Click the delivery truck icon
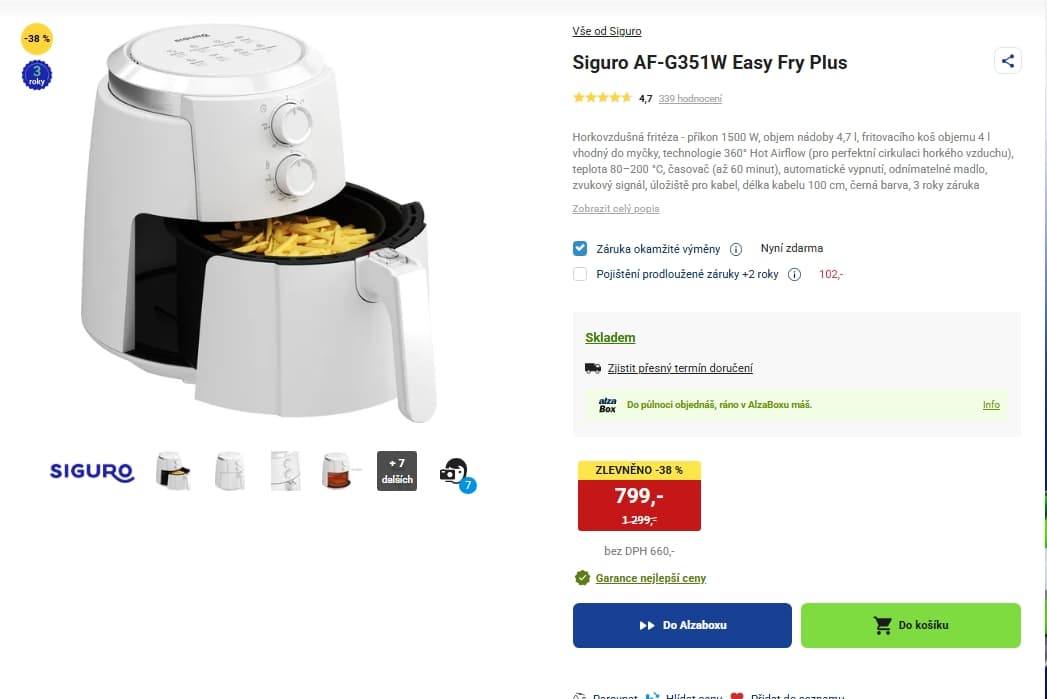The width and height of the screenshot is (1047, 699). click(x=593, y=368)
